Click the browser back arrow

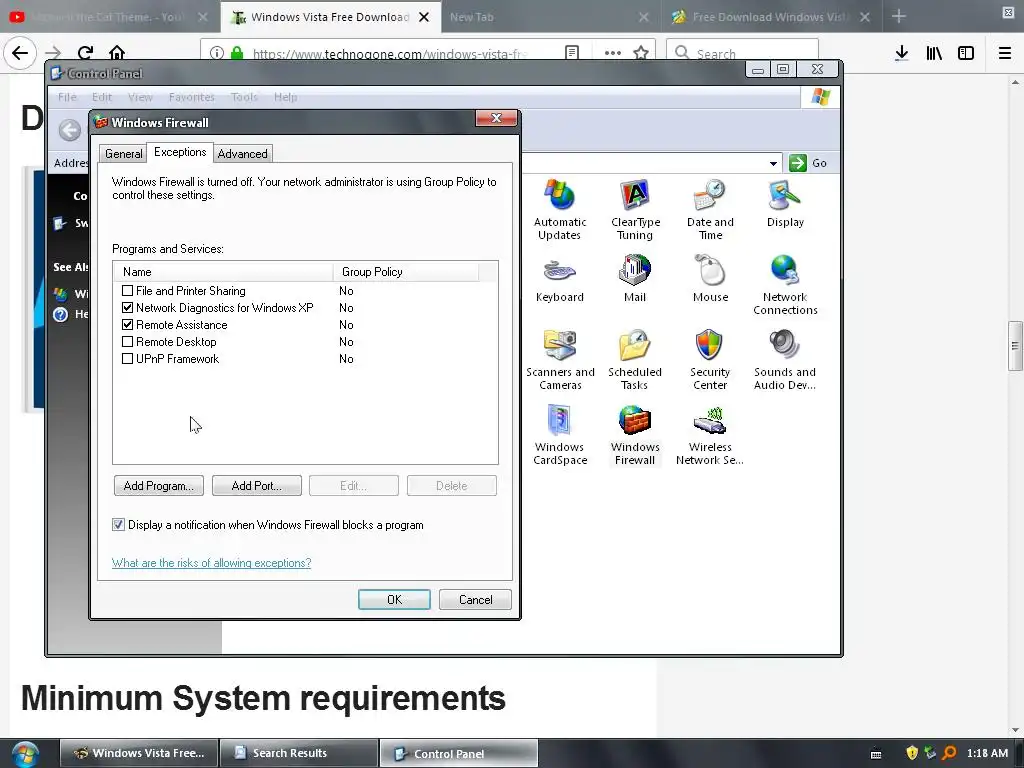20,53
